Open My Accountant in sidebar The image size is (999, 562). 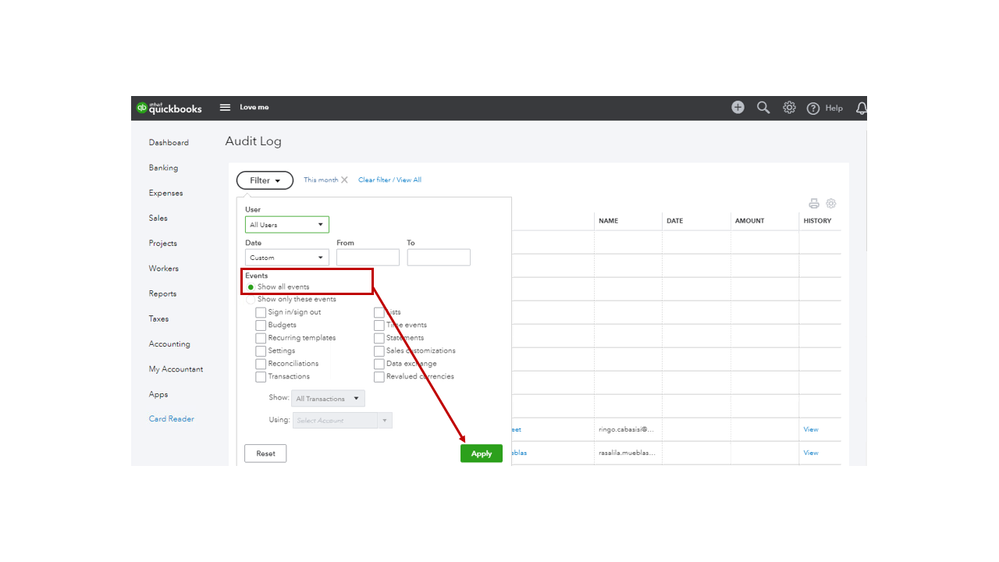pos(176,369)
